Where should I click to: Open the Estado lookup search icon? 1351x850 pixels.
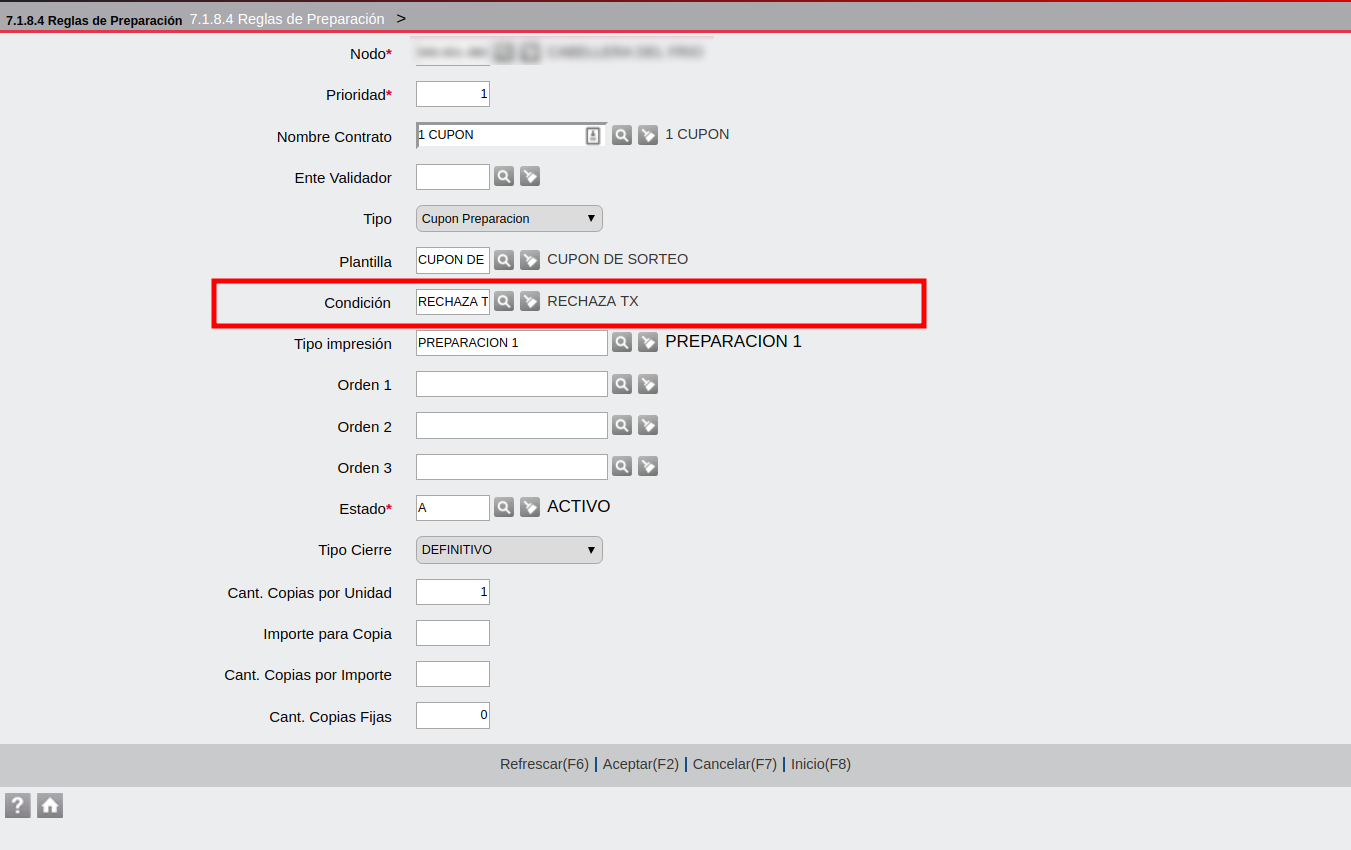tap(504, 508)
